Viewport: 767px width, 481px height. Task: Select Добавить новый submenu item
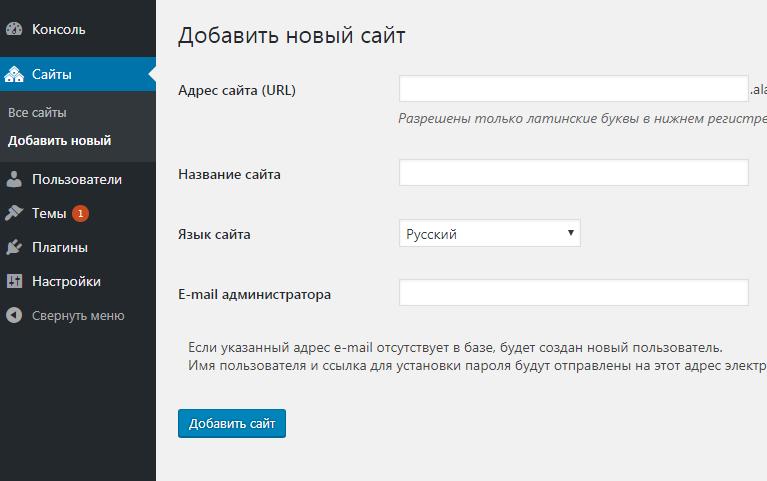coord(59,140)
